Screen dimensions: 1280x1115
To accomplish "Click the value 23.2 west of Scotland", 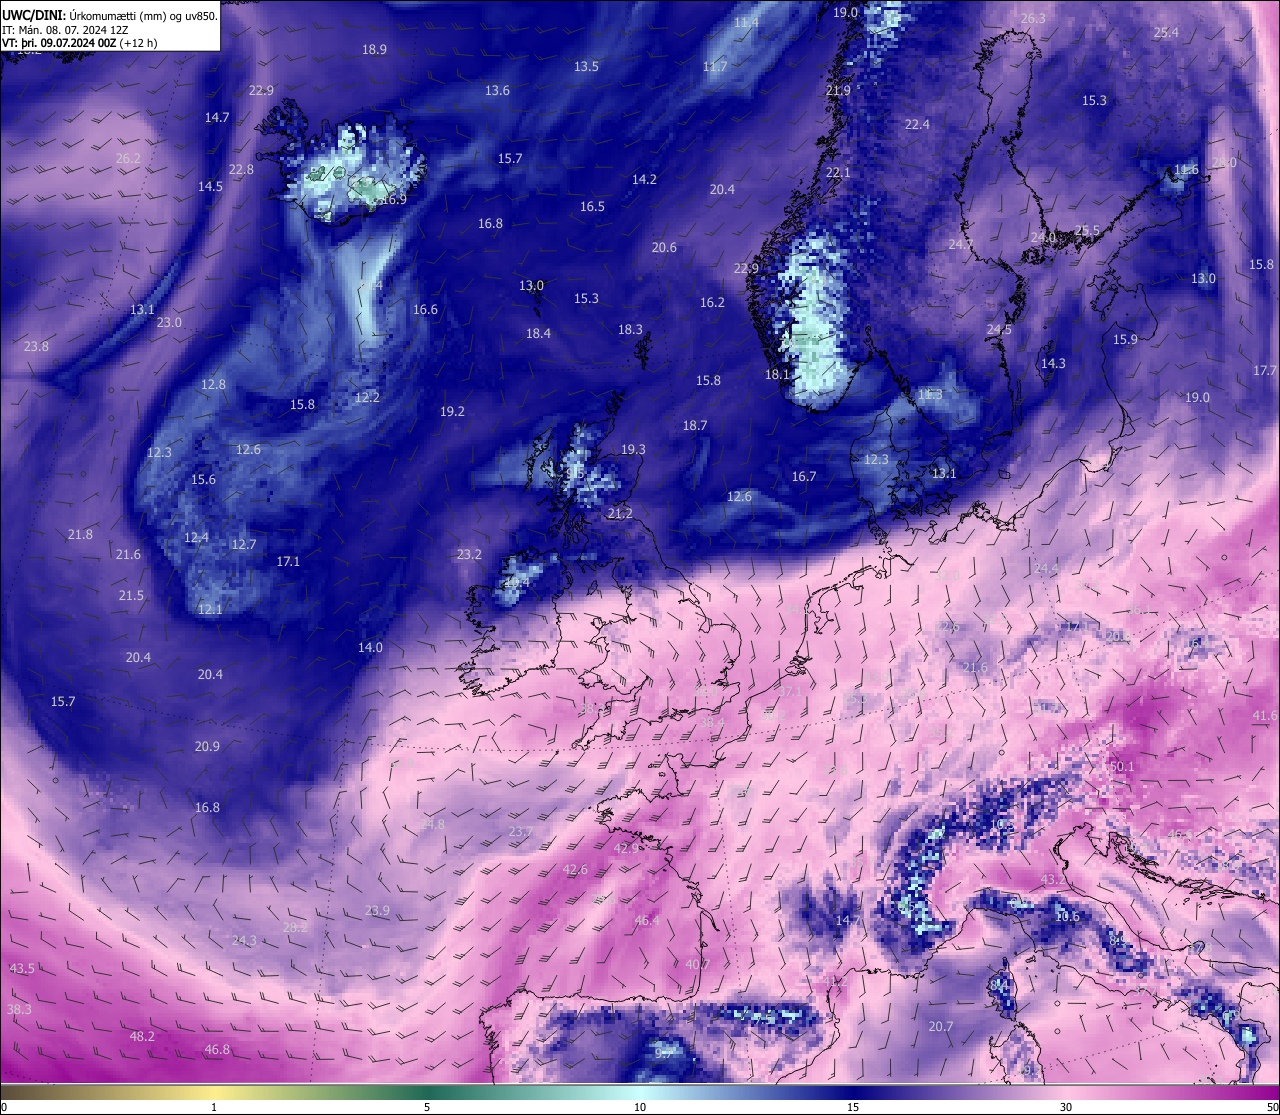I will (x=469, y=553).
